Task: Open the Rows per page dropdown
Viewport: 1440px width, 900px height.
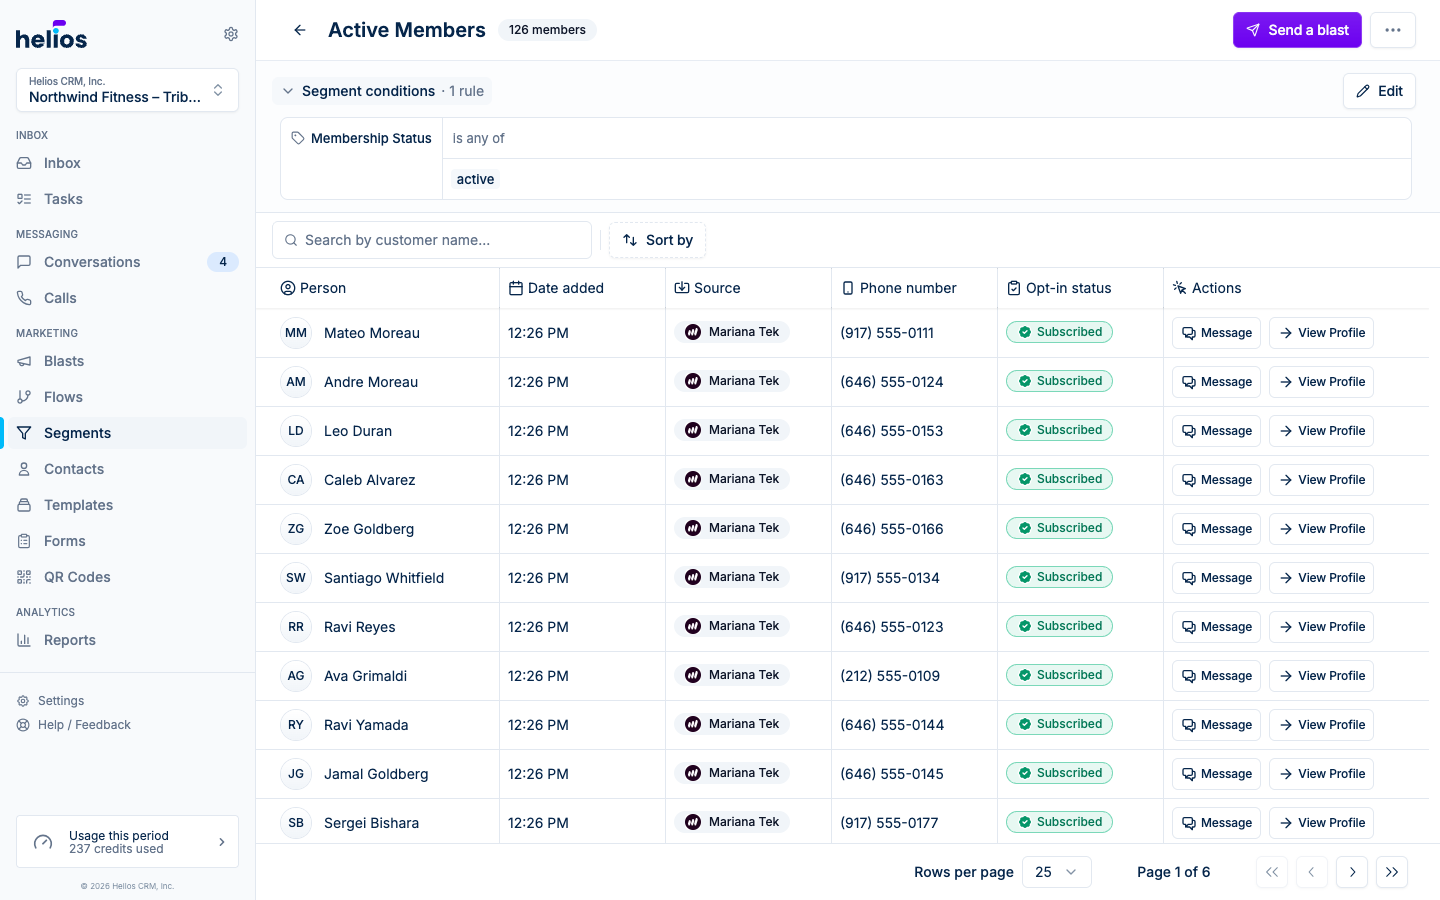Action: pyautogui.click(x=1057, y=872)
